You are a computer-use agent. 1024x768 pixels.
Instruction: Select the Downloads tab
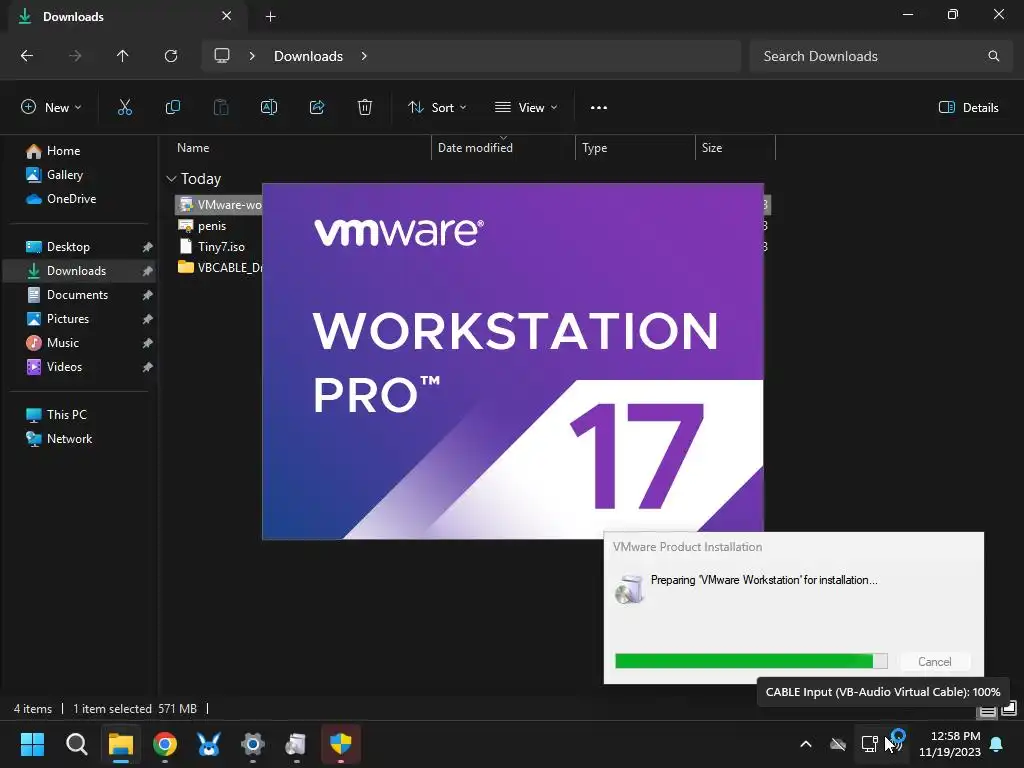click(127, 16)
